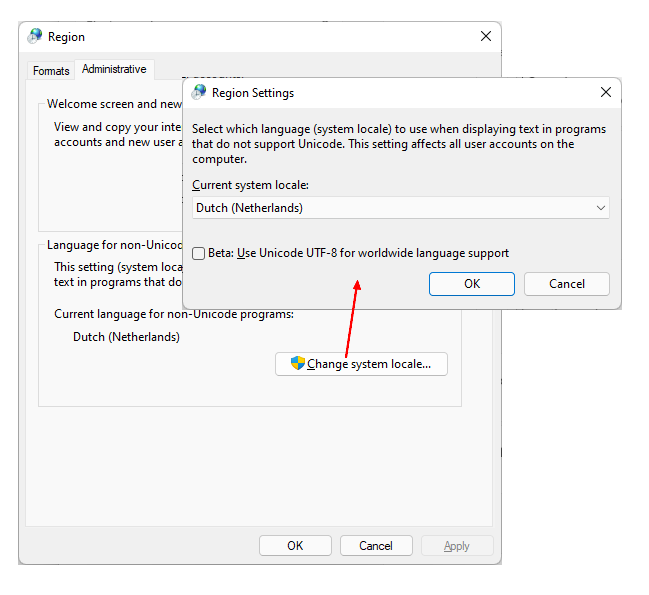
Task: Select the Administrative tab
Action: pos(114,70)
